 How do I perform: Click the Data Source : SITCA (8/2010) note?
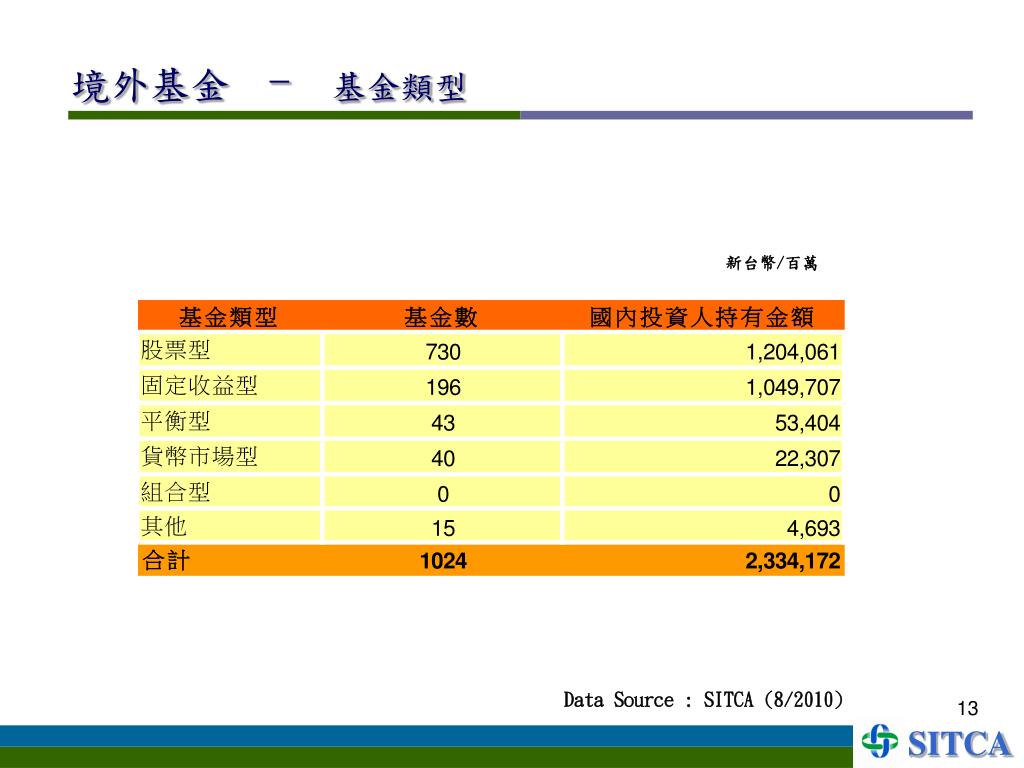click(x=703, y=700)
